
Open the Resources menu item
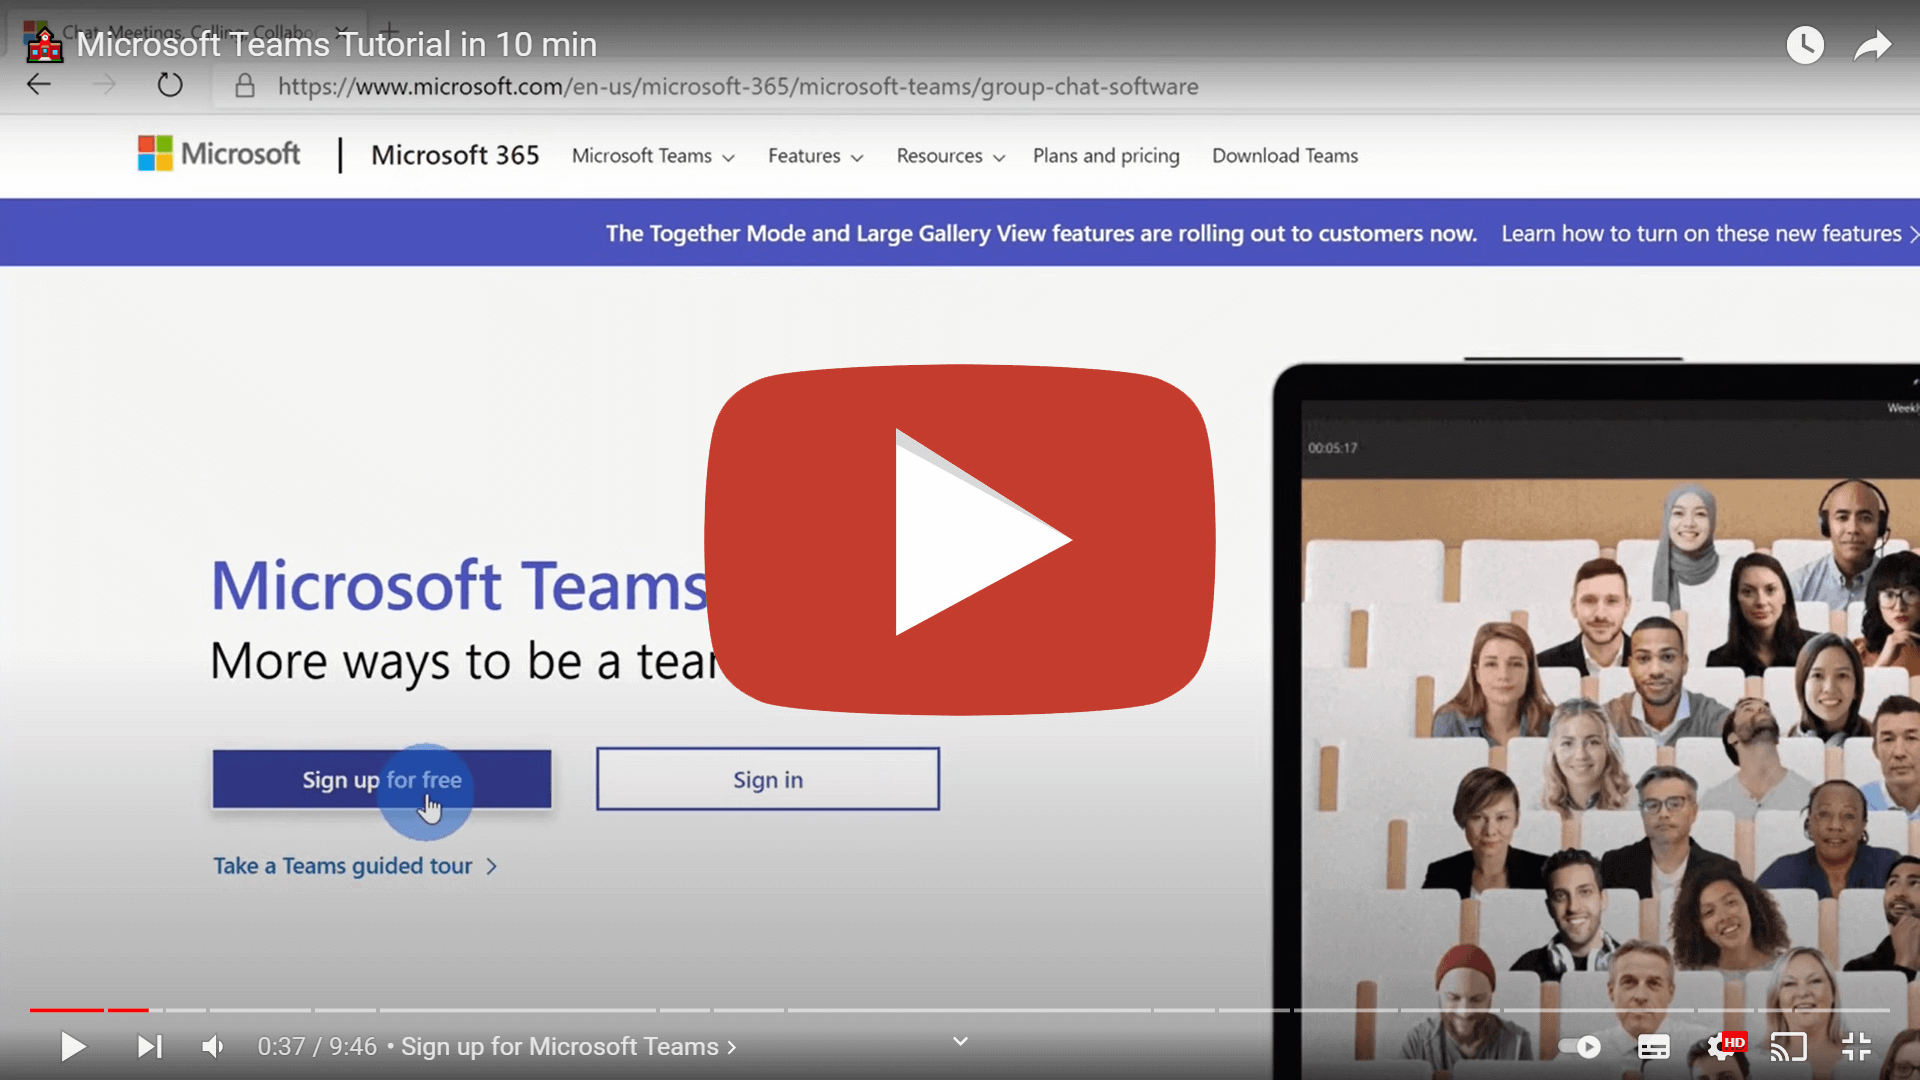[x=949, y=156]
